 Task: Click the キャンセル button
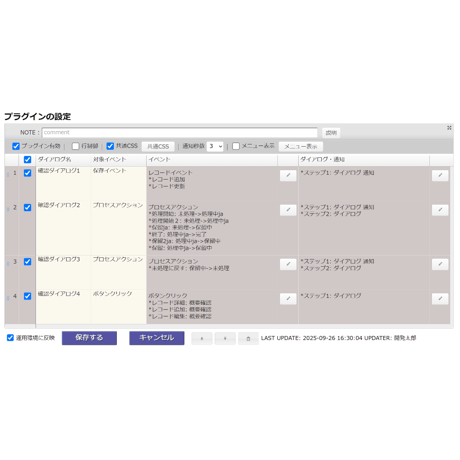(157, 338)
